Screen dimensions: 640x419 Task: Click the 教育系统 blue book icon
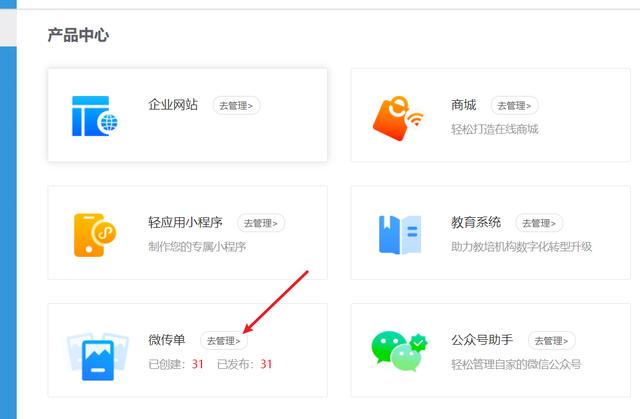(400, 235)
